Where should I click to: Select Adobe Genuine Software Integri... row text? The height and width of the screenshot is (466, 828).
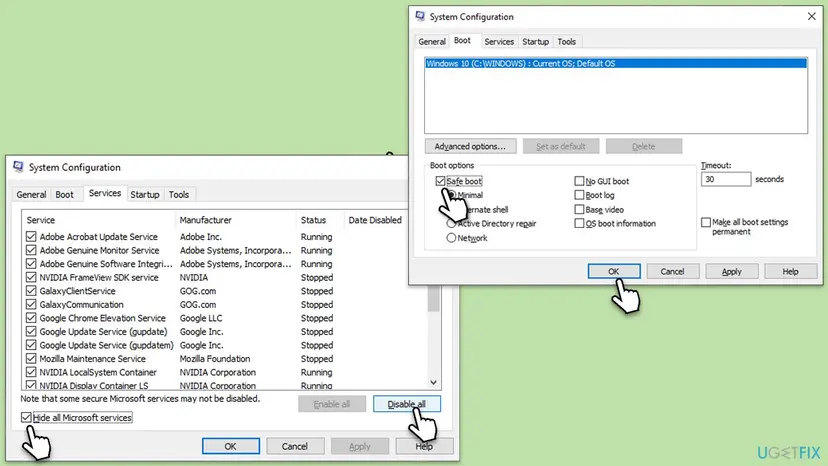pyautogui.click(x=106, y=264)
